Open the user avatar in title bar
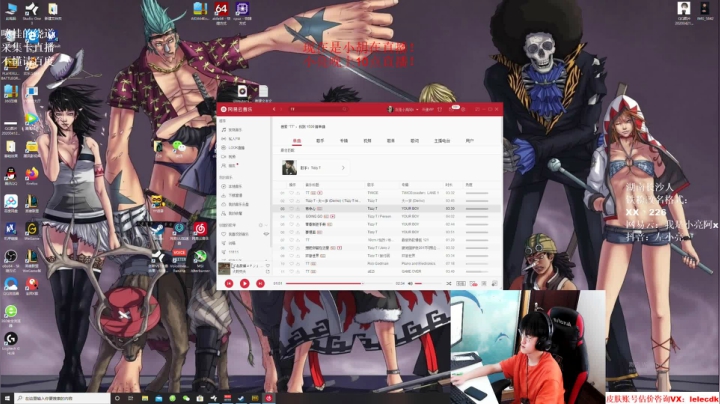 pos(390,109)
